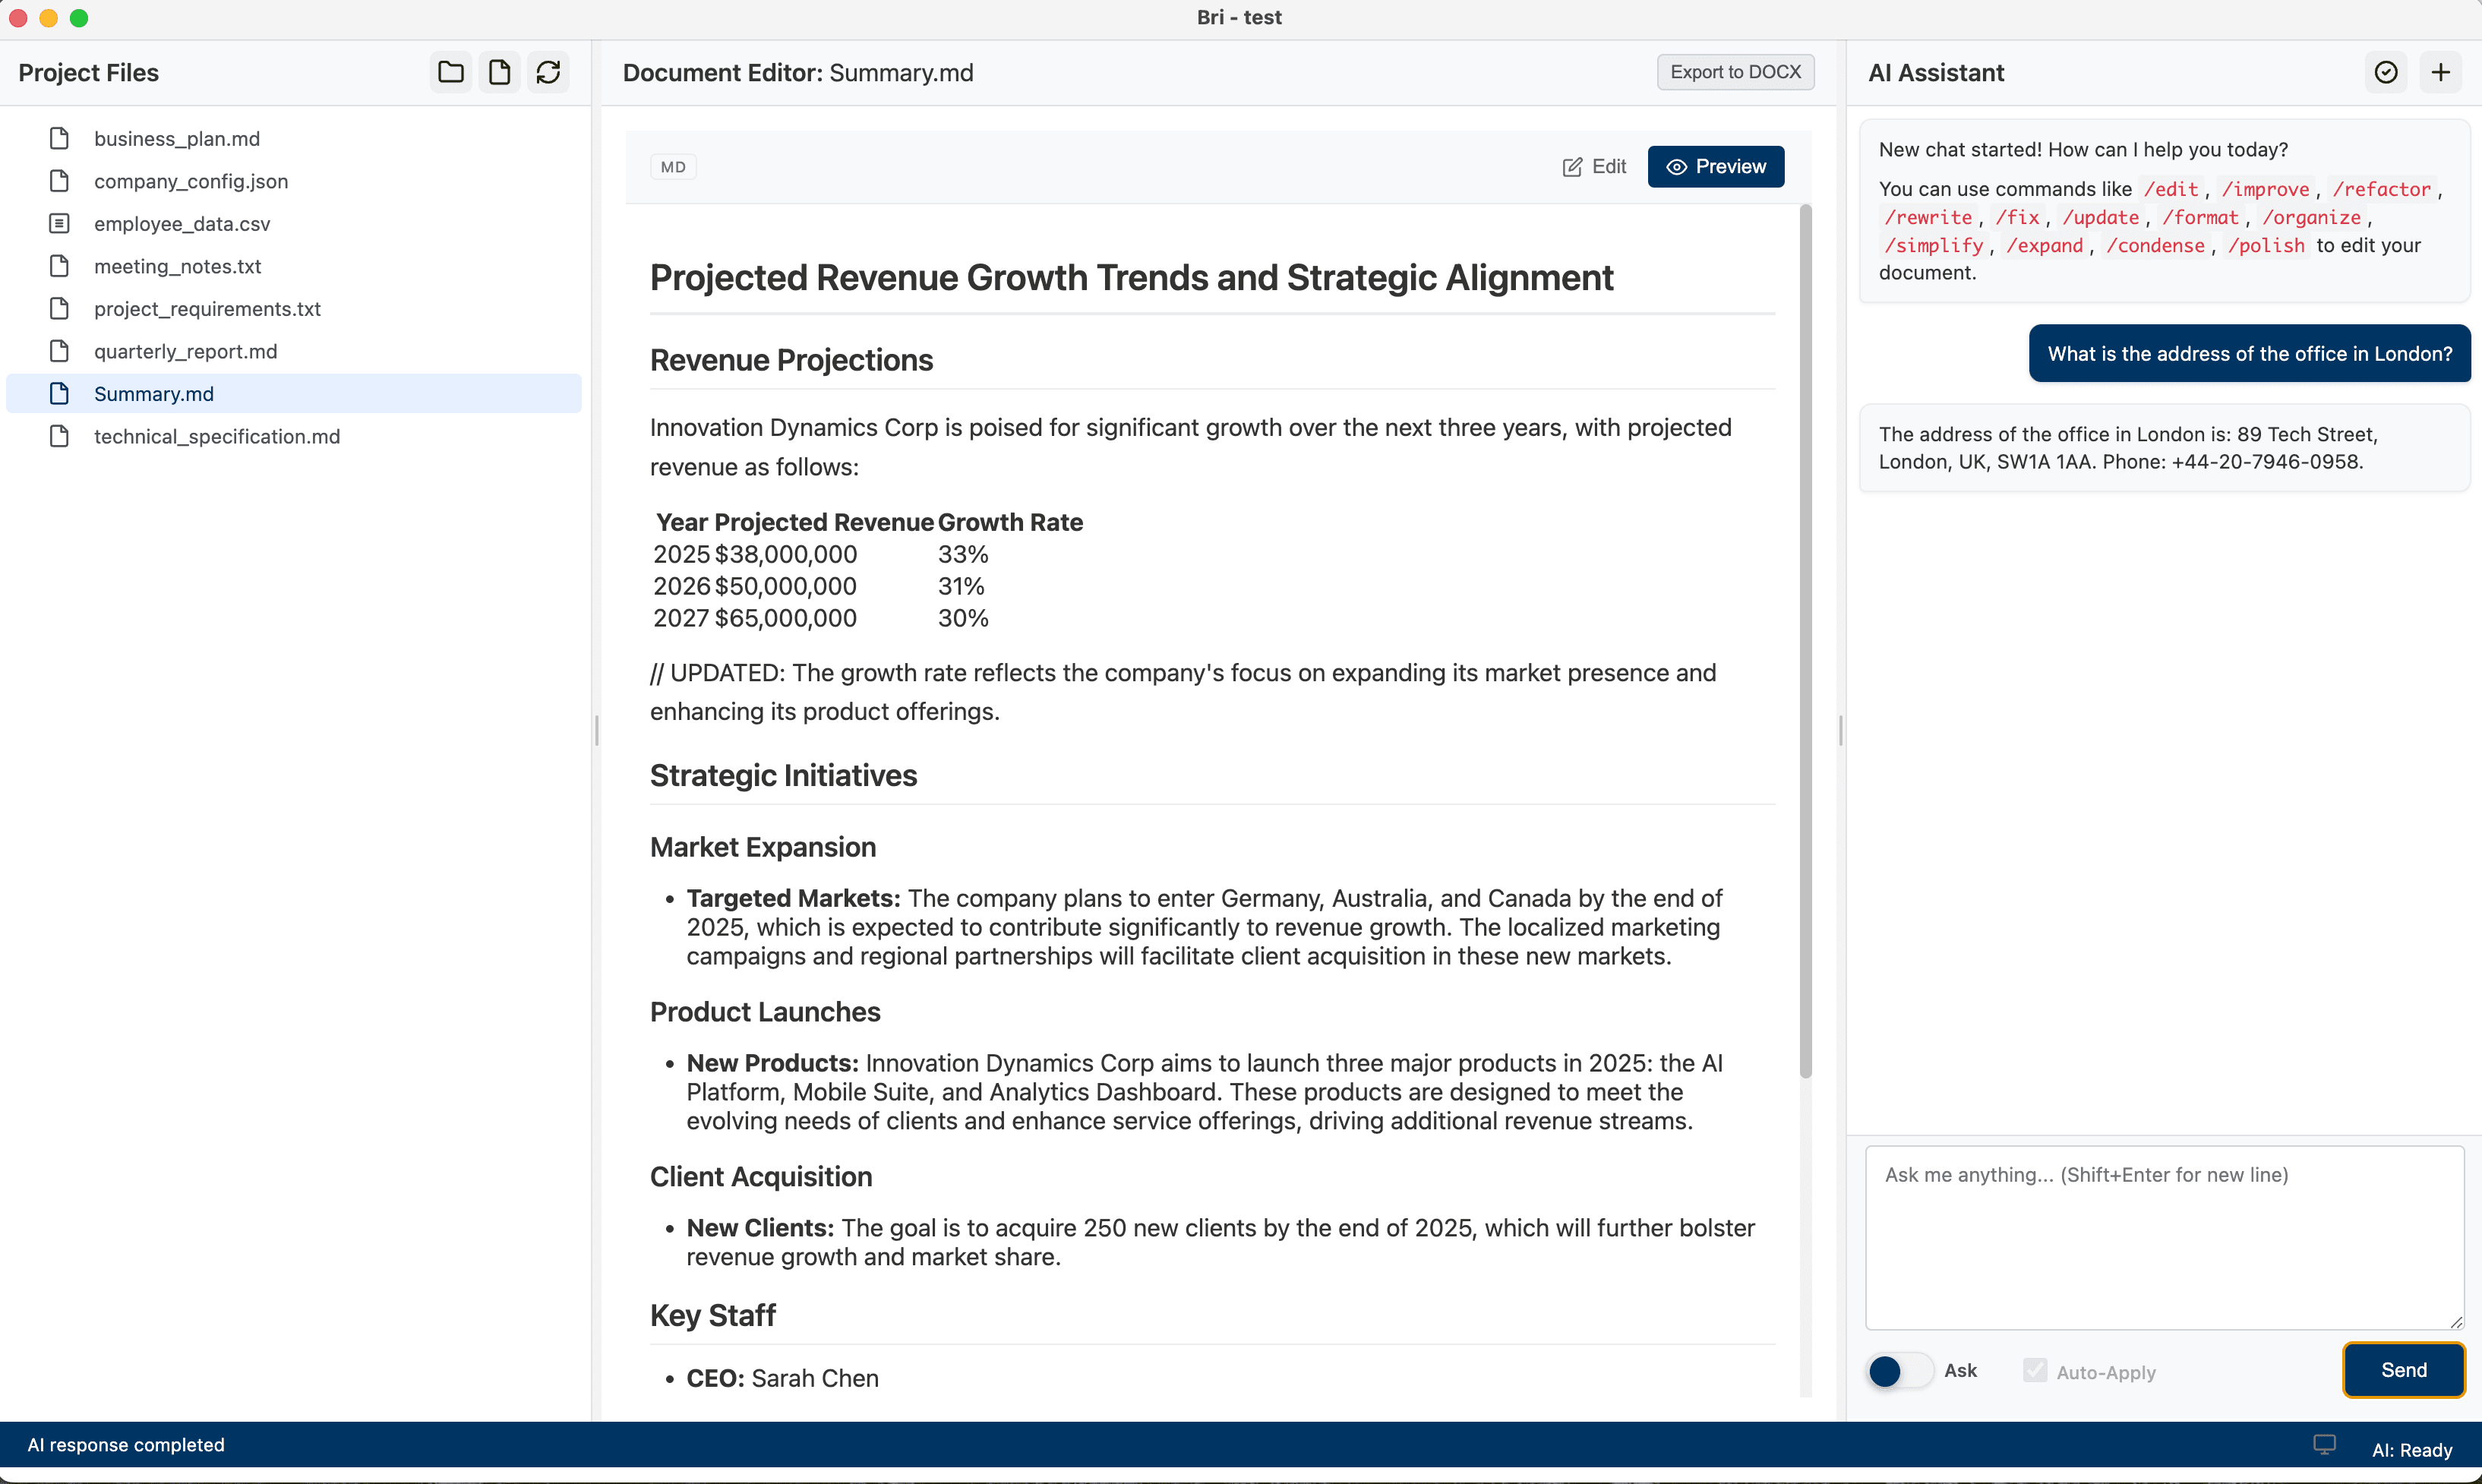2482x1484 pixels.
Task: Switch to Edit mode
Action: (1594, 167)
